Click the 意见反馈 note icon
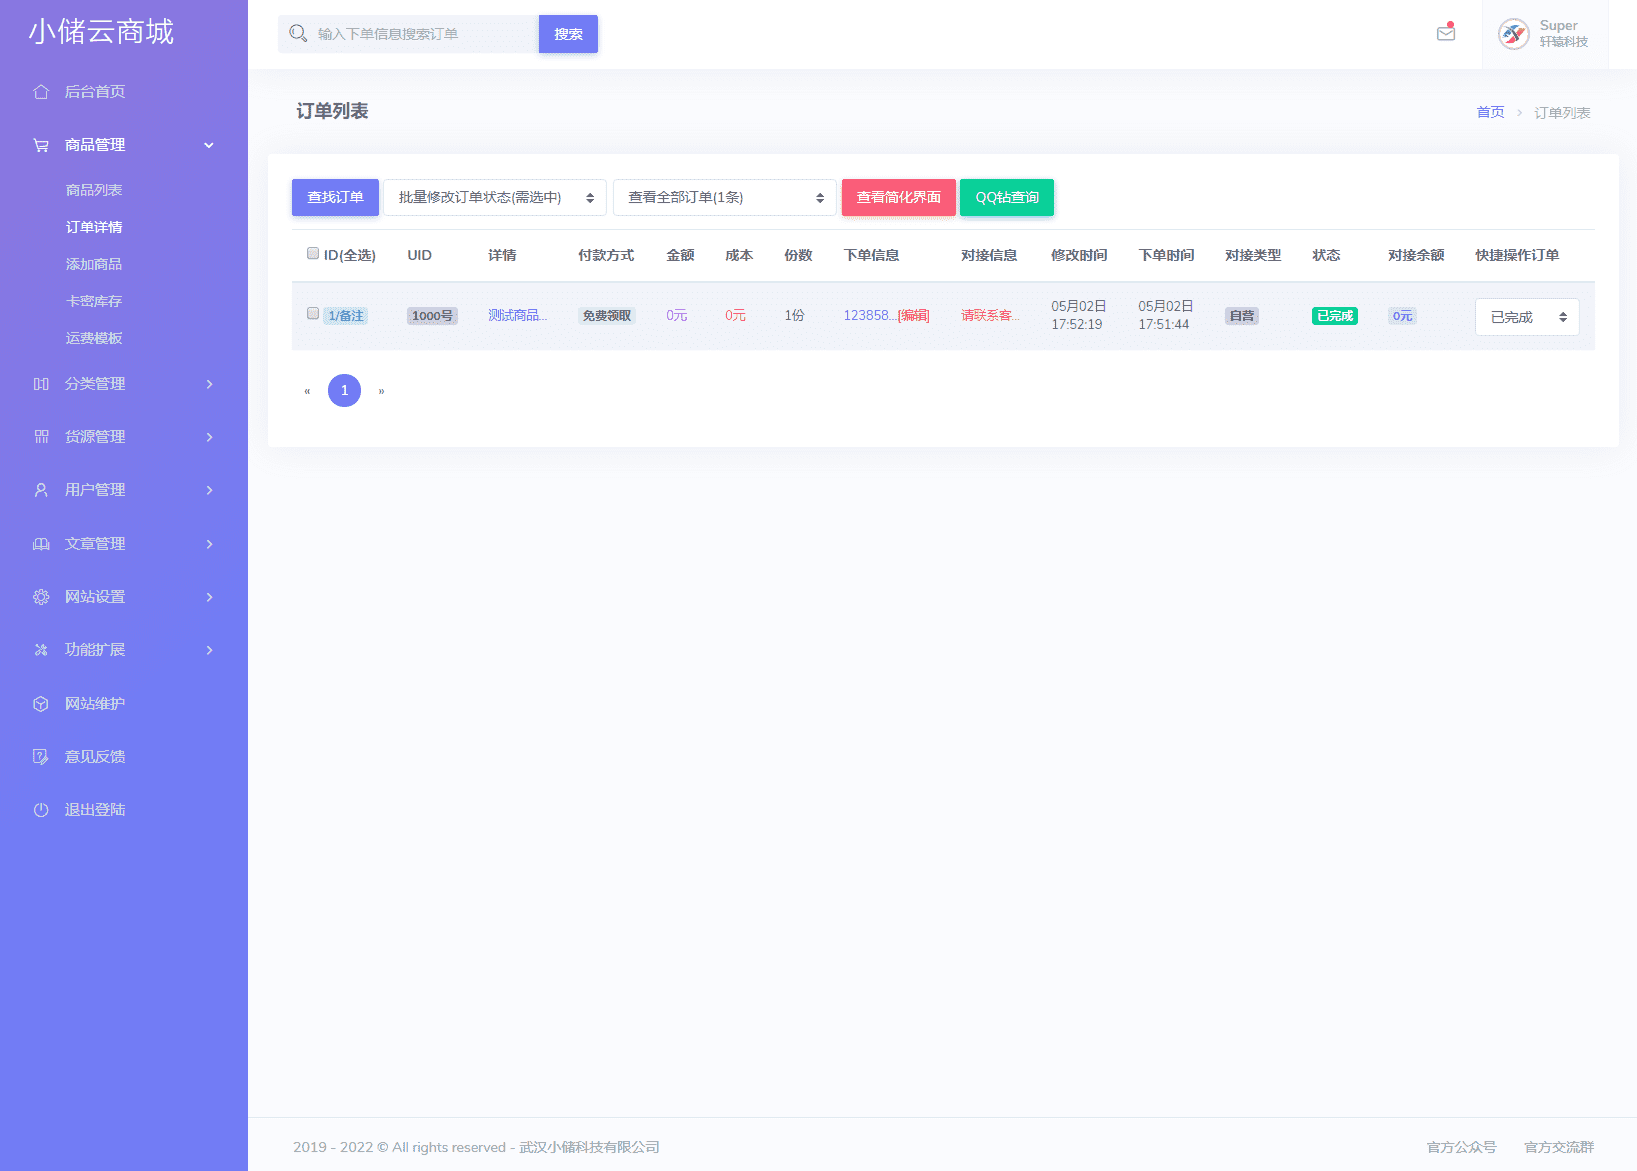This screenshot has width=1637, height=1171. point(41,757)
